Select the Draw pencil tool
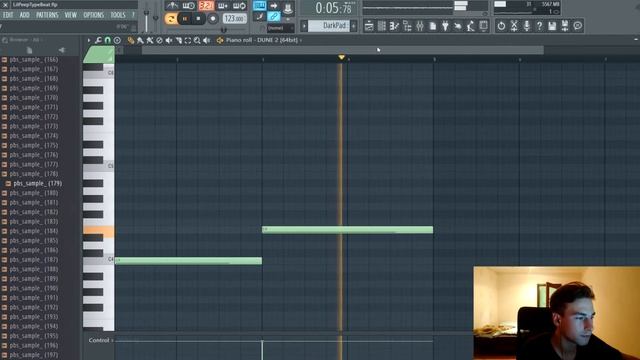 tap(131, 40)
